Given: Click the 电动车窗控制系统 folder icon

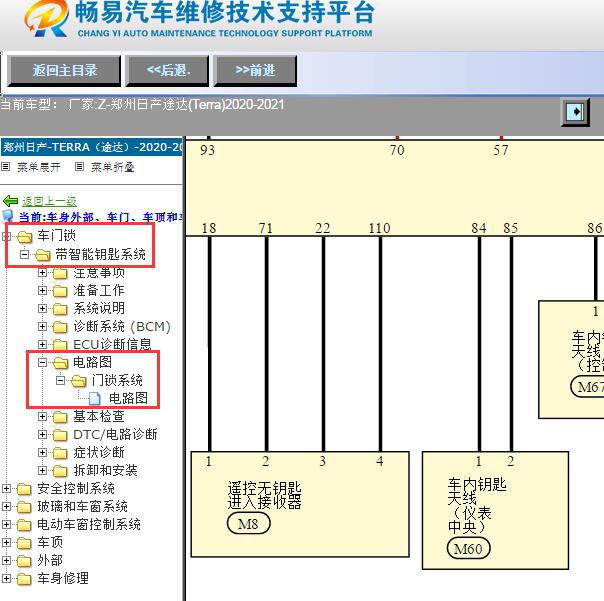Looking at the screenshot, I should coord(24,525).
